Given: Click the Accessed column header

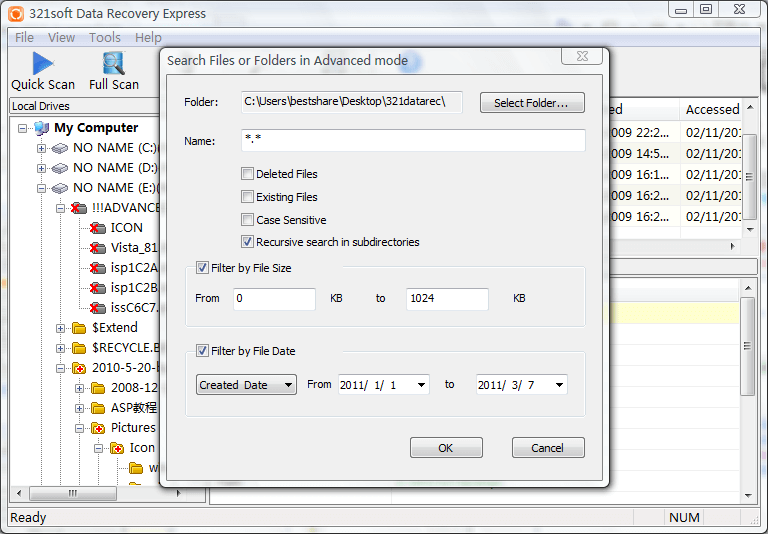Looking at the screenshot, I should [712, 109].
